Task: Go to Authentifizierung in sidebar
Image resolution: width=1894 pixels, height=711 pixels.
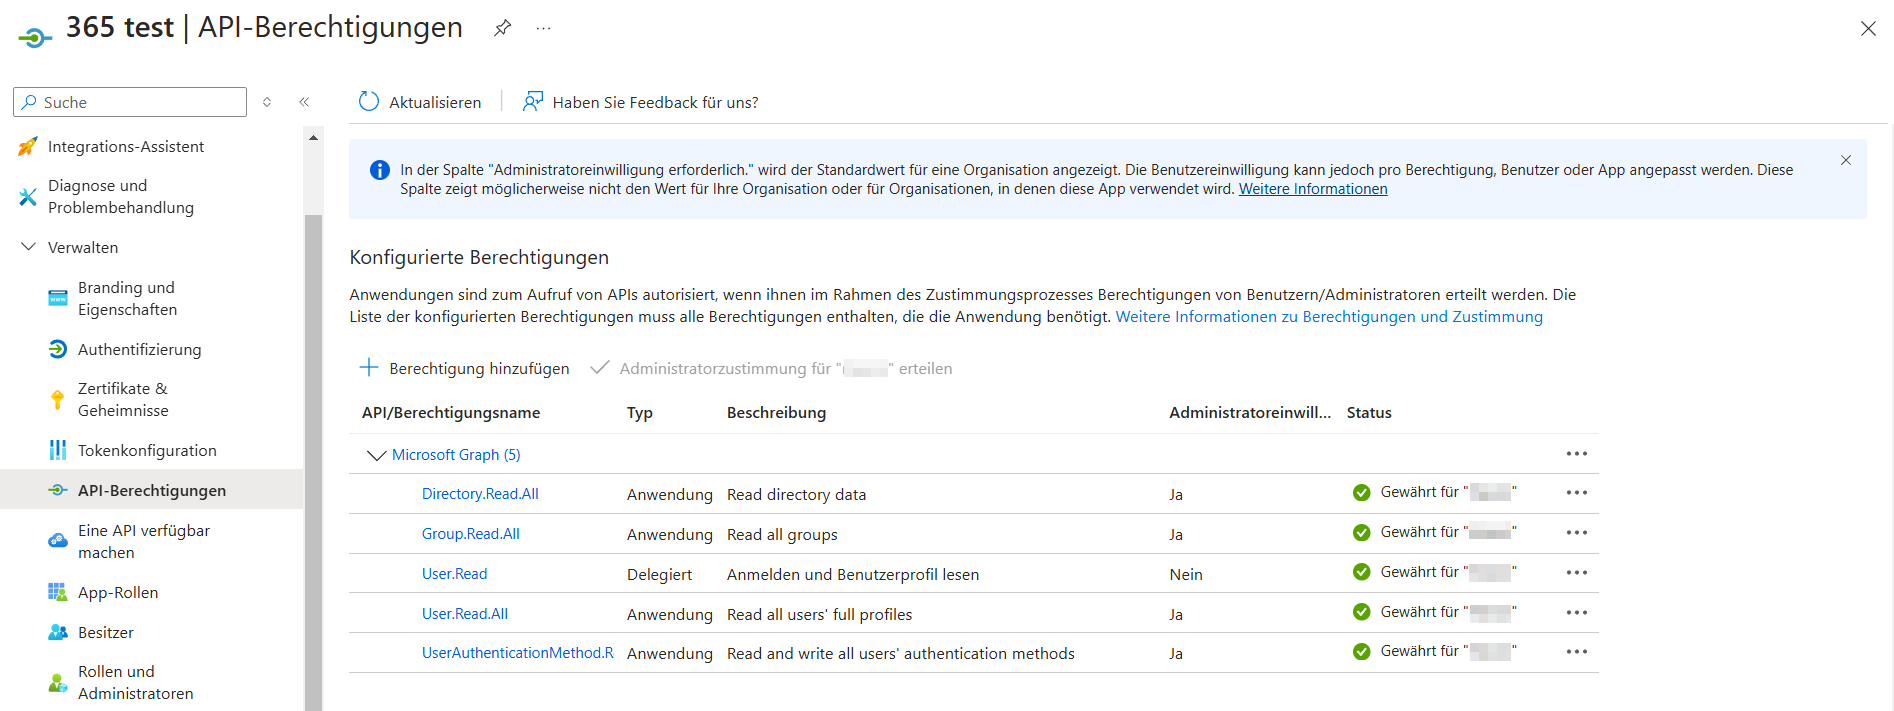Action: click(x=139, y=350)
